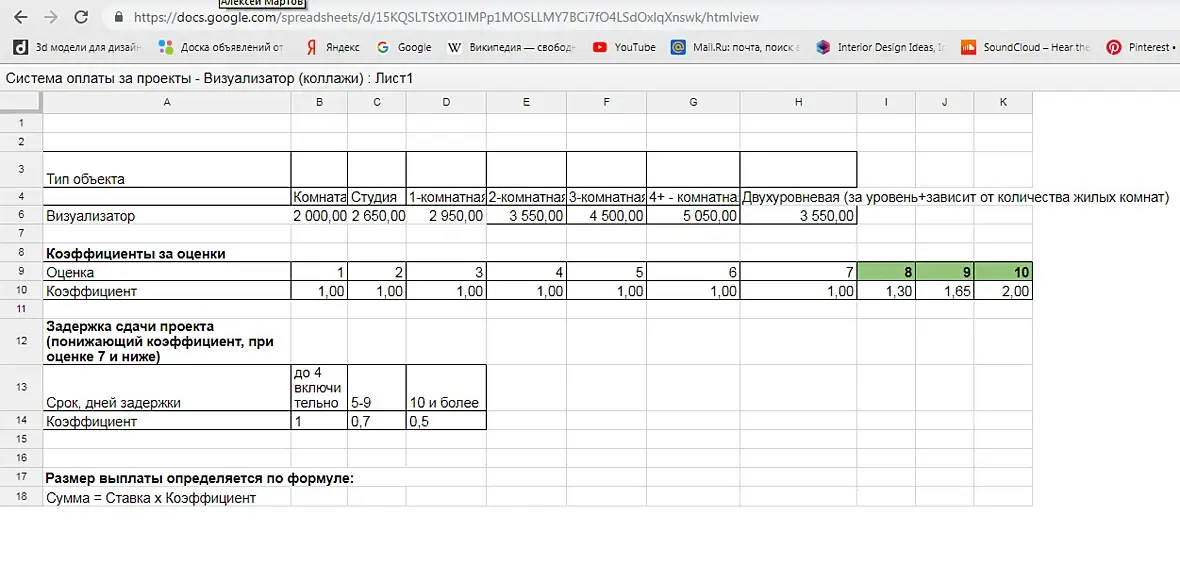Click the Студия cell
This screenshot has height=582, width=1180.
pyautogui.click(x=377, y=197)
